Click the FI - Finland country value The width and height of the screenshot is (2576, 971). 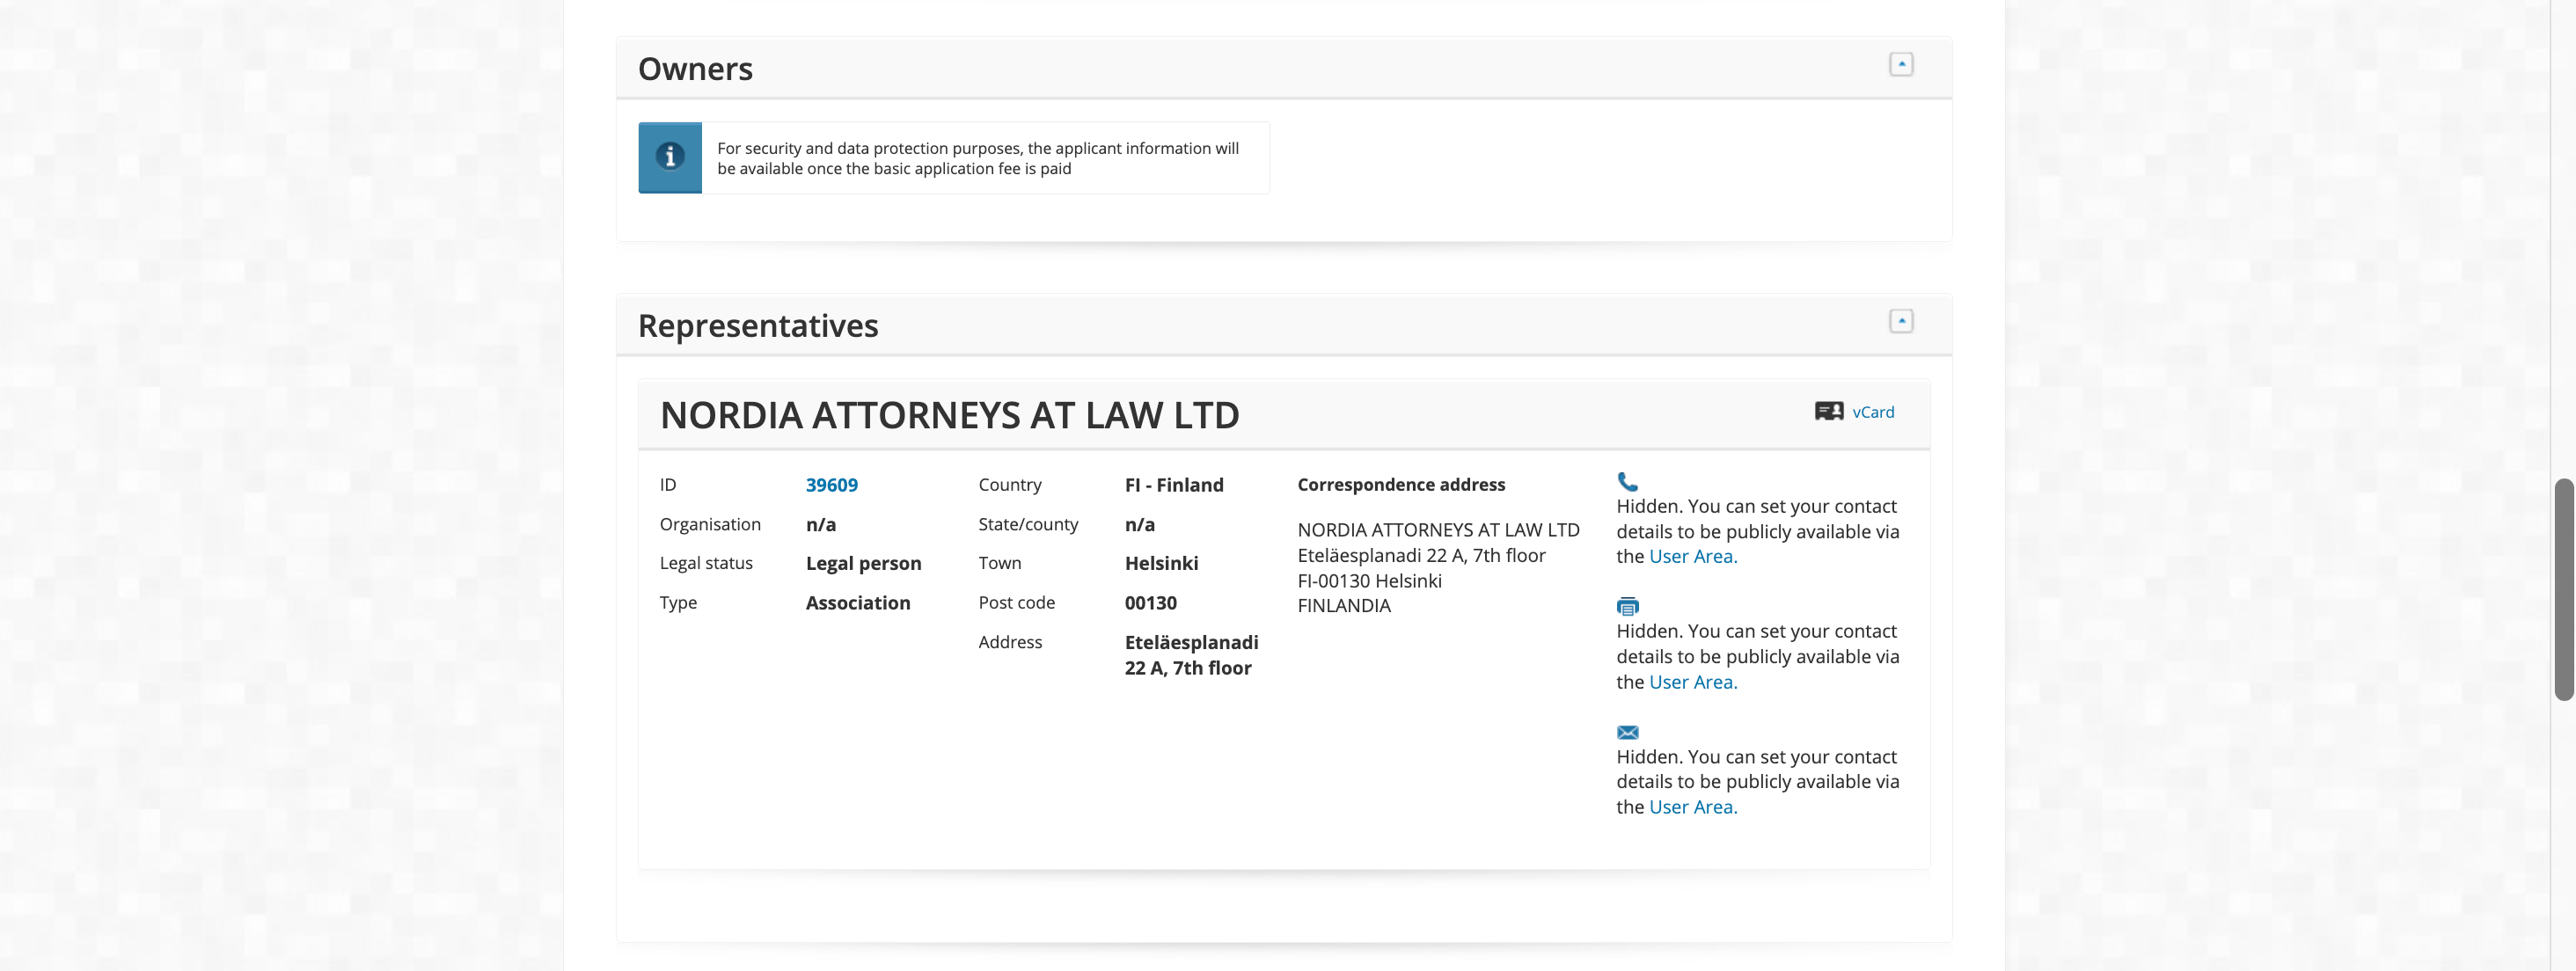[x=1173, y=485]
